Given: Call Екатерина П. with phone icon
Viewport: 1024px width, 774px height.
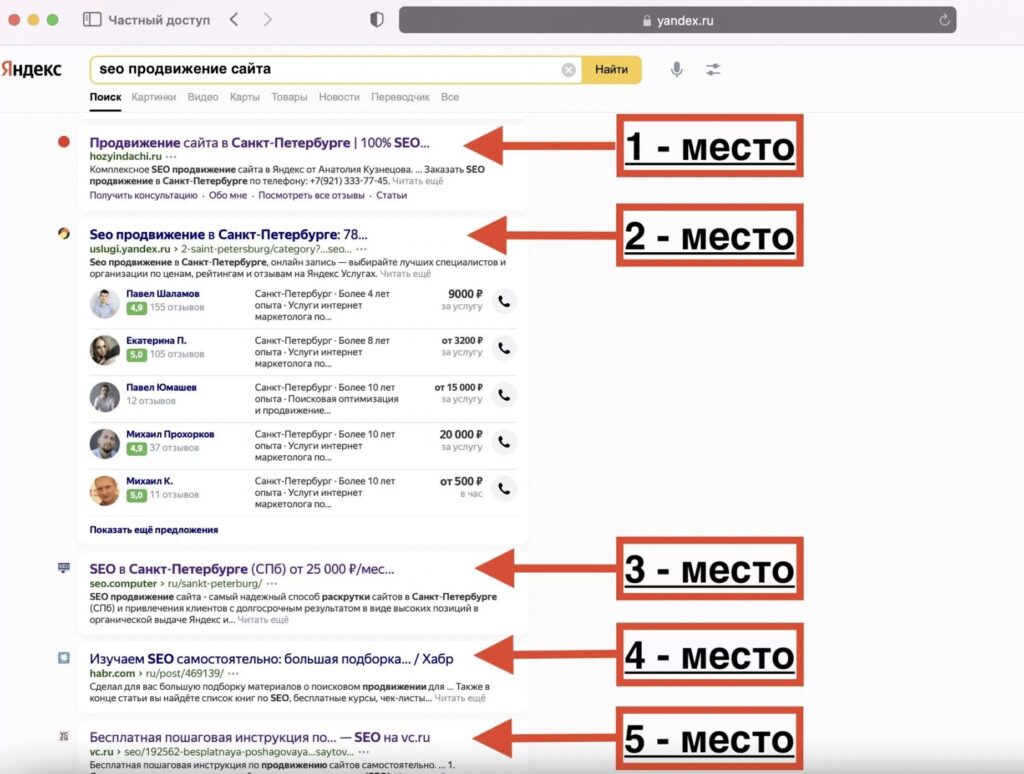Looking at the screenshot, I should [x=504, y=348].
